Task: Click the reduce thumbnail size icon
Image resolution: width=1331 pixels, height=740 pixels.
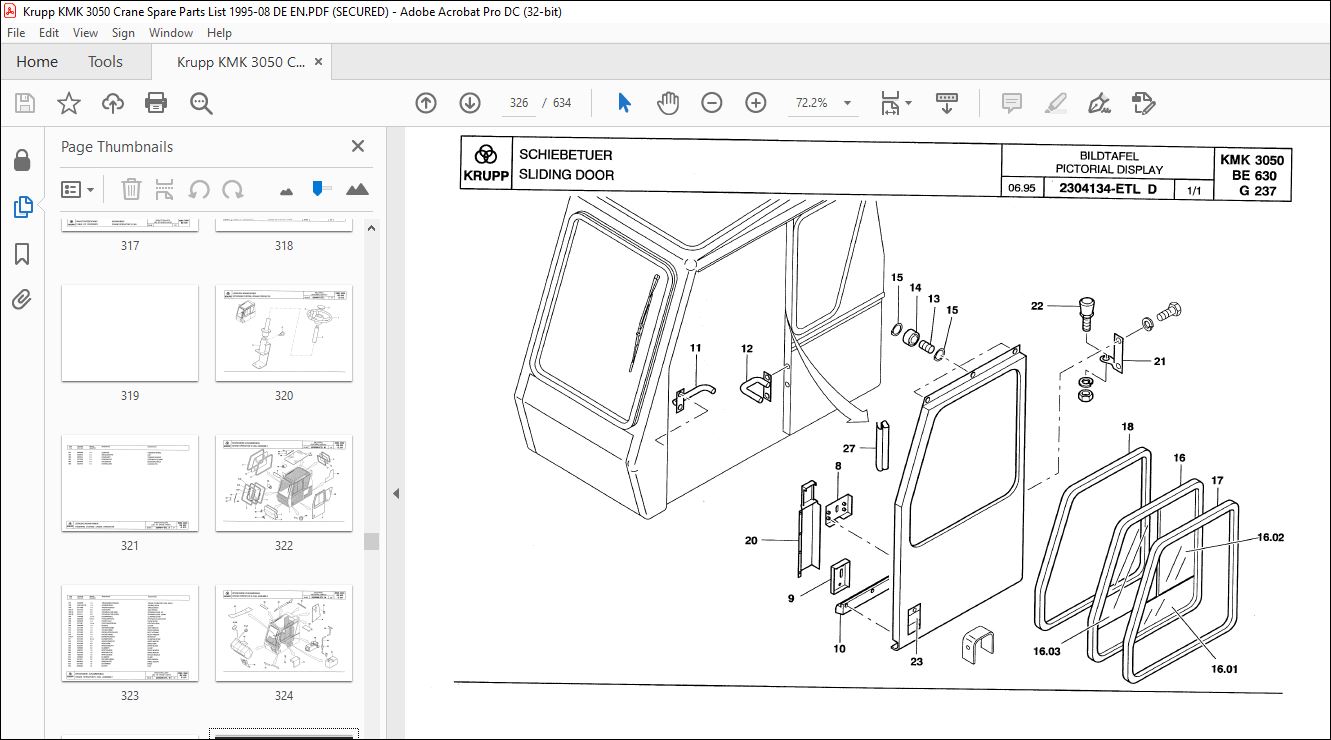Action: tap(287, 190)
